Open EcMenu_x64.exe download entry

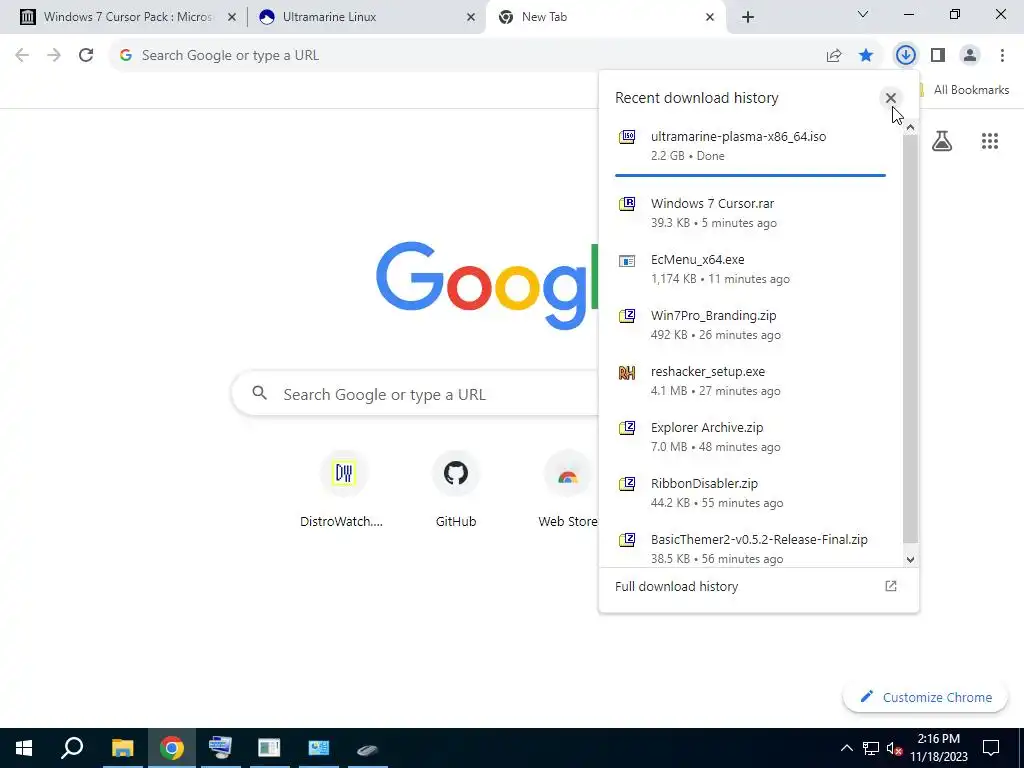pyautogui.click(x=750, y=268)
